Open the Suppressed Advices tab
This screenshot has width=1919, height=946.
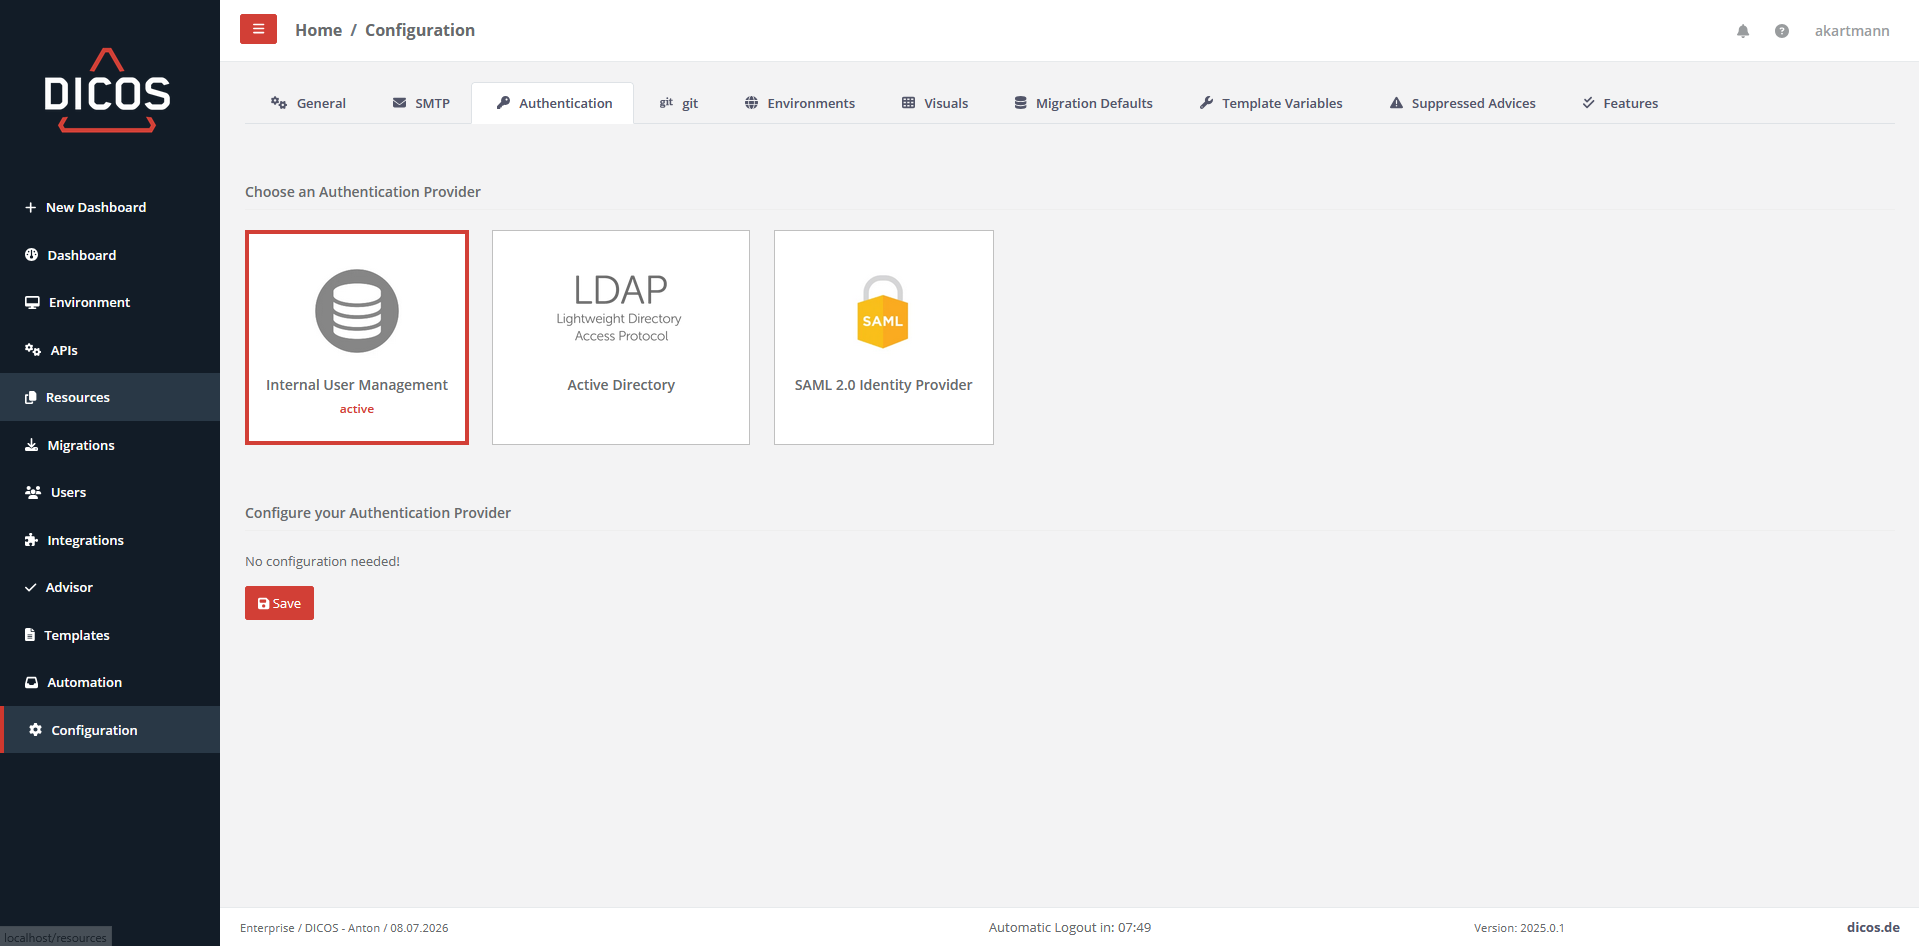click(1462, 103)
